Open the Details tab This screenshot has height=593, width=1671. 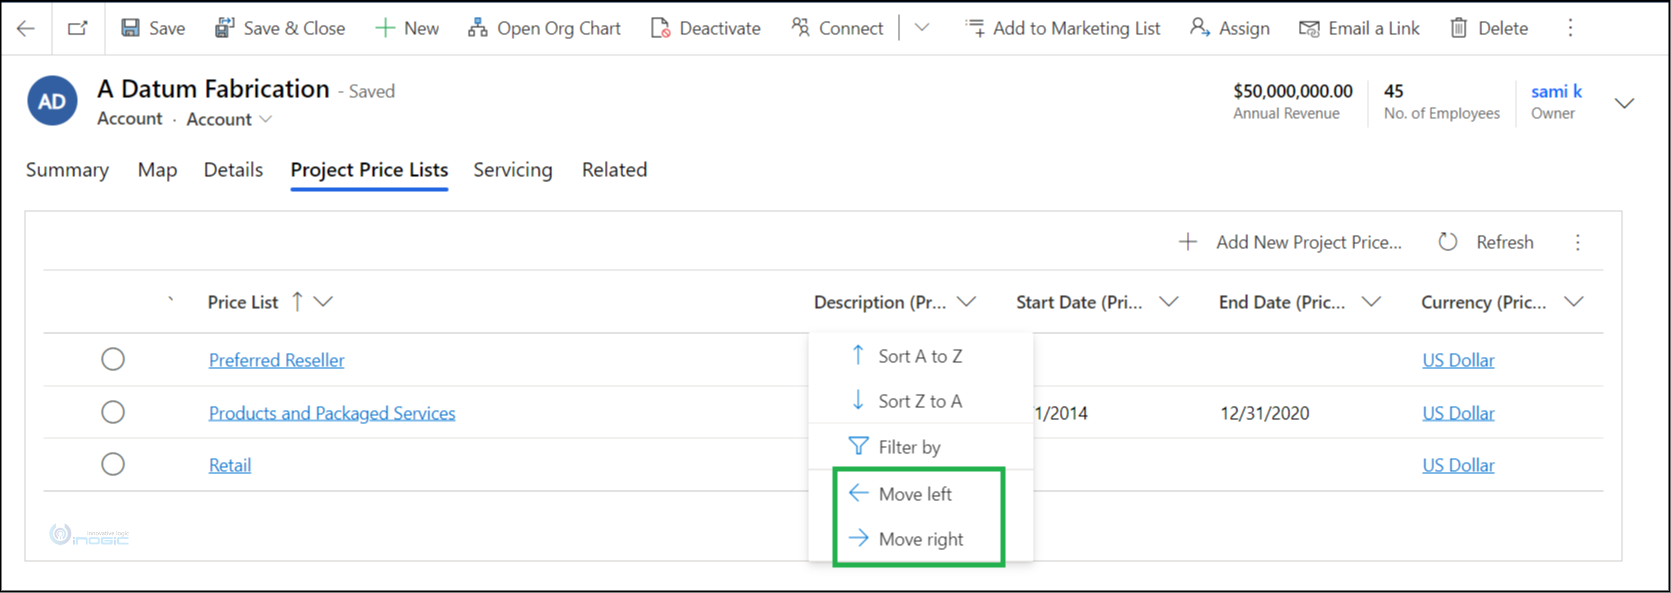(x=233, y=170)
